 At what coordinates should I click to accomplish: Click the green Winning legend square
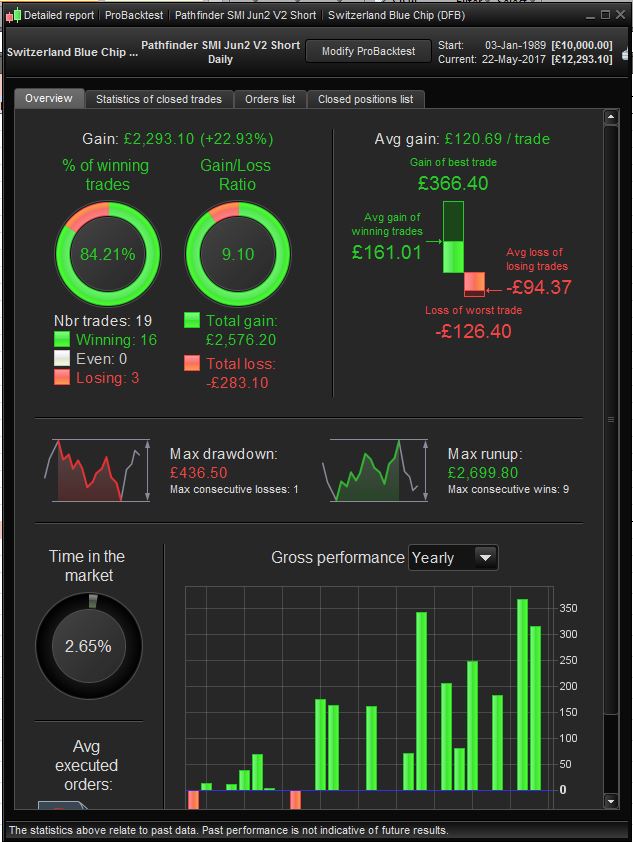point(62,339)
